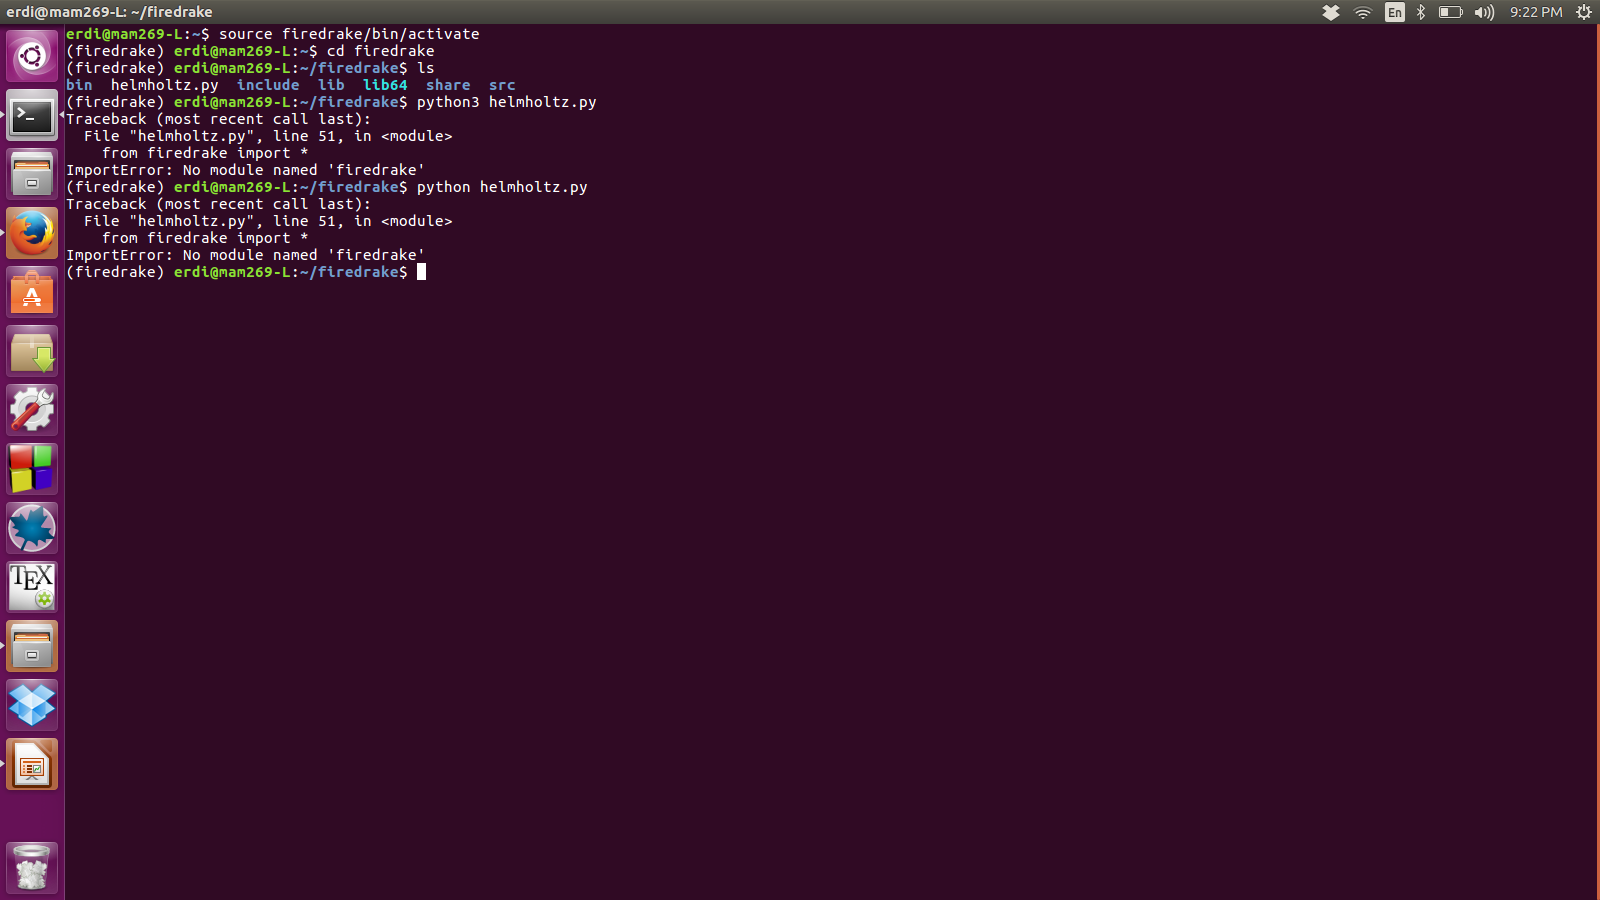1600x900 pixels.
Task: Launch the colored cubes application
Action: [32, 469]
